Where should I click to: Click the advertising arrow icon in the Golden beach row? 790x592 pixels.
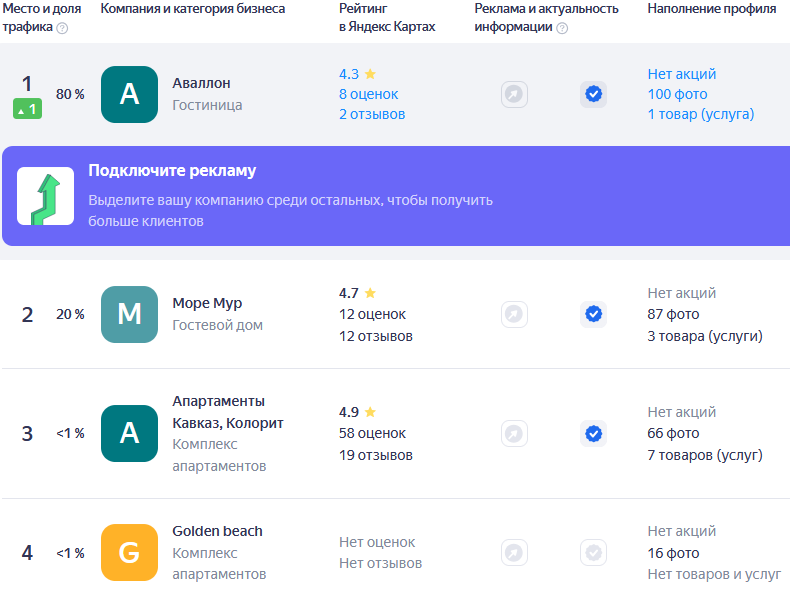pos(514,553)
